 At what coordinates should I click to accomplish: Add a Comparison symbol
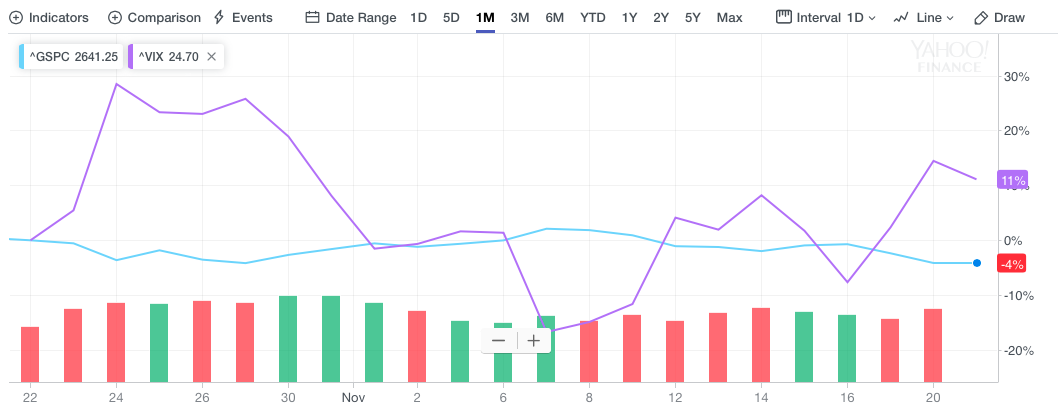click(x=154, y=18)
